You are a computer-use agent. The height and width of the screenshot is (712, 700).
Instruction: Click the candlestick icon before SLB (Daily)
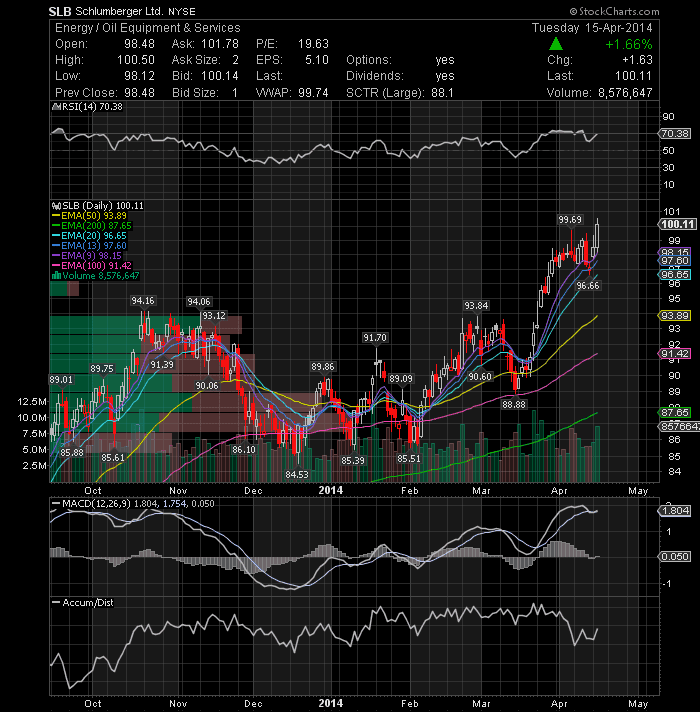click(x=56, y=206)
